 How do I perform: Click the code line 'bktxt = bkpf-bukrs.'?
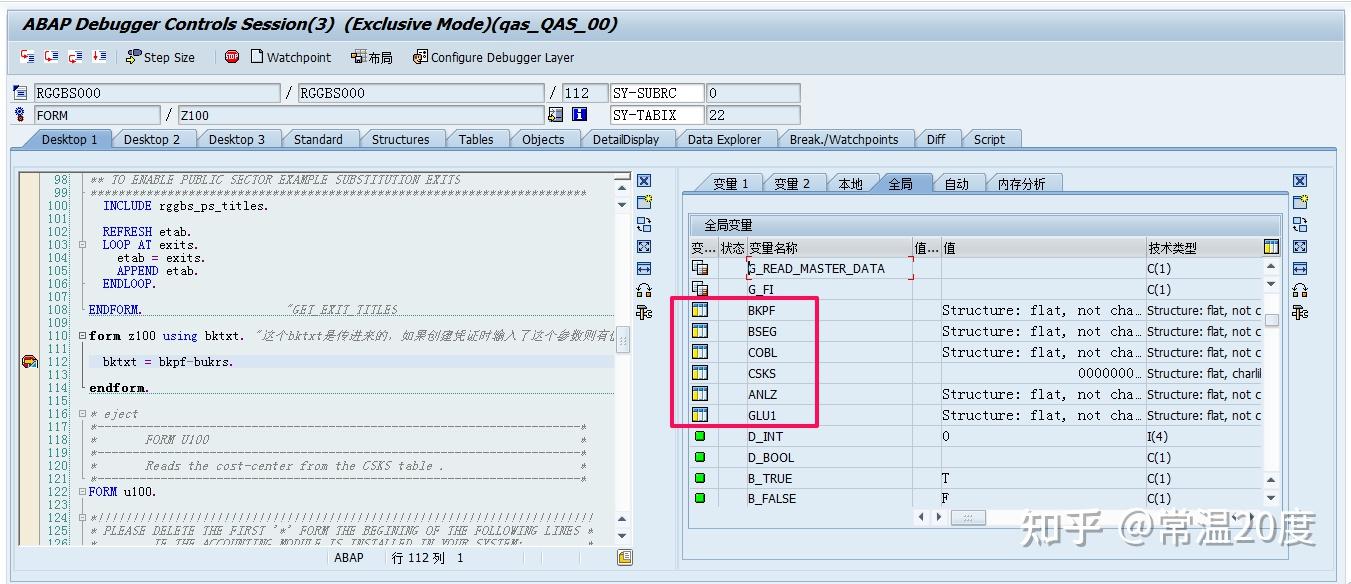point(168,362)
